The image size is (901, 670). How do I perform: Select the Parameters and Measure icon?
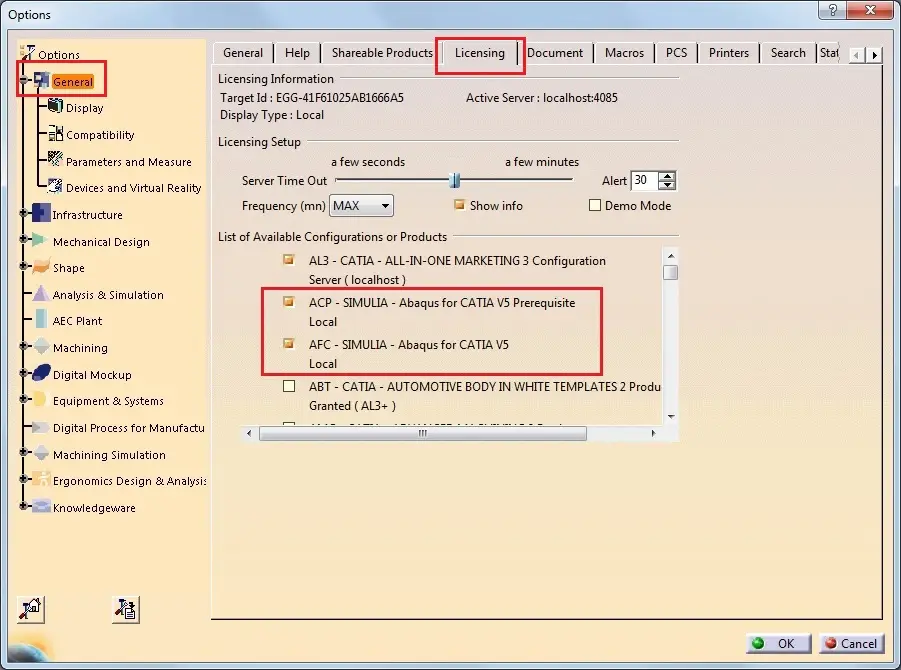point(55,159)
